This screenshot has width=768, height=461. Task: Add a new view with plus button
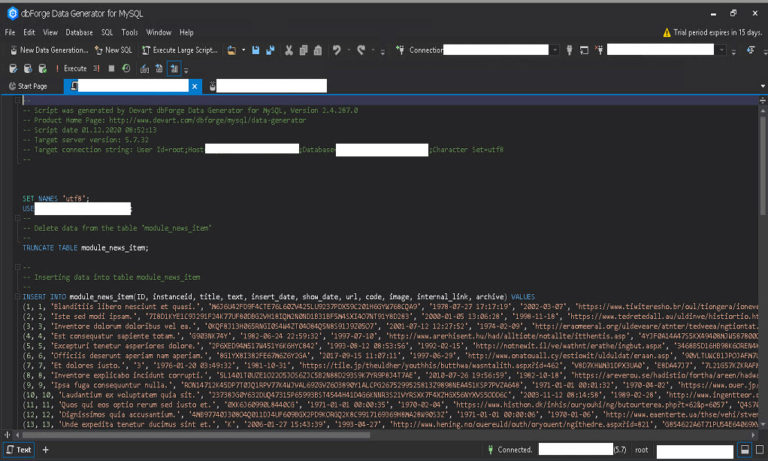[46, 450]
